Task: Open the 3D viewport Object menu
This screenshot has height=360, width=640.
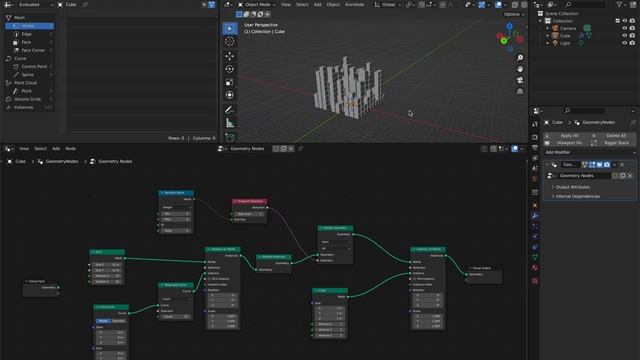Action: tap(333, 4)
